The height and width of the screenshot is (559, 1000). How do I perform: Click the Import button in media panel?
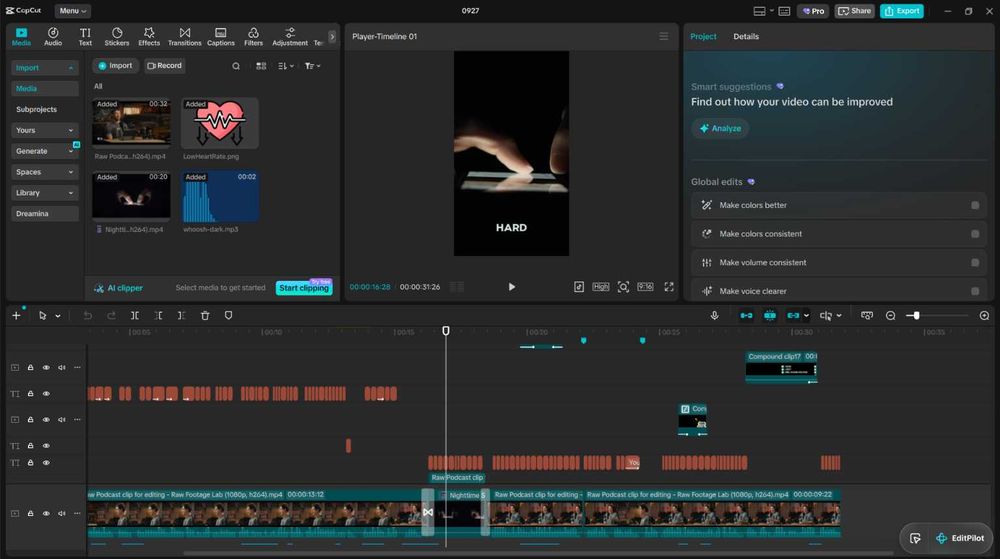coord(115,66)
